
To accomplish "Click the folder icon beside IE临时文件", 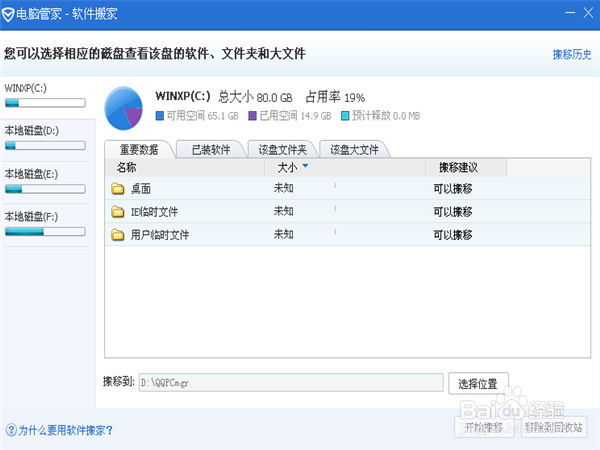I will 118,212.
